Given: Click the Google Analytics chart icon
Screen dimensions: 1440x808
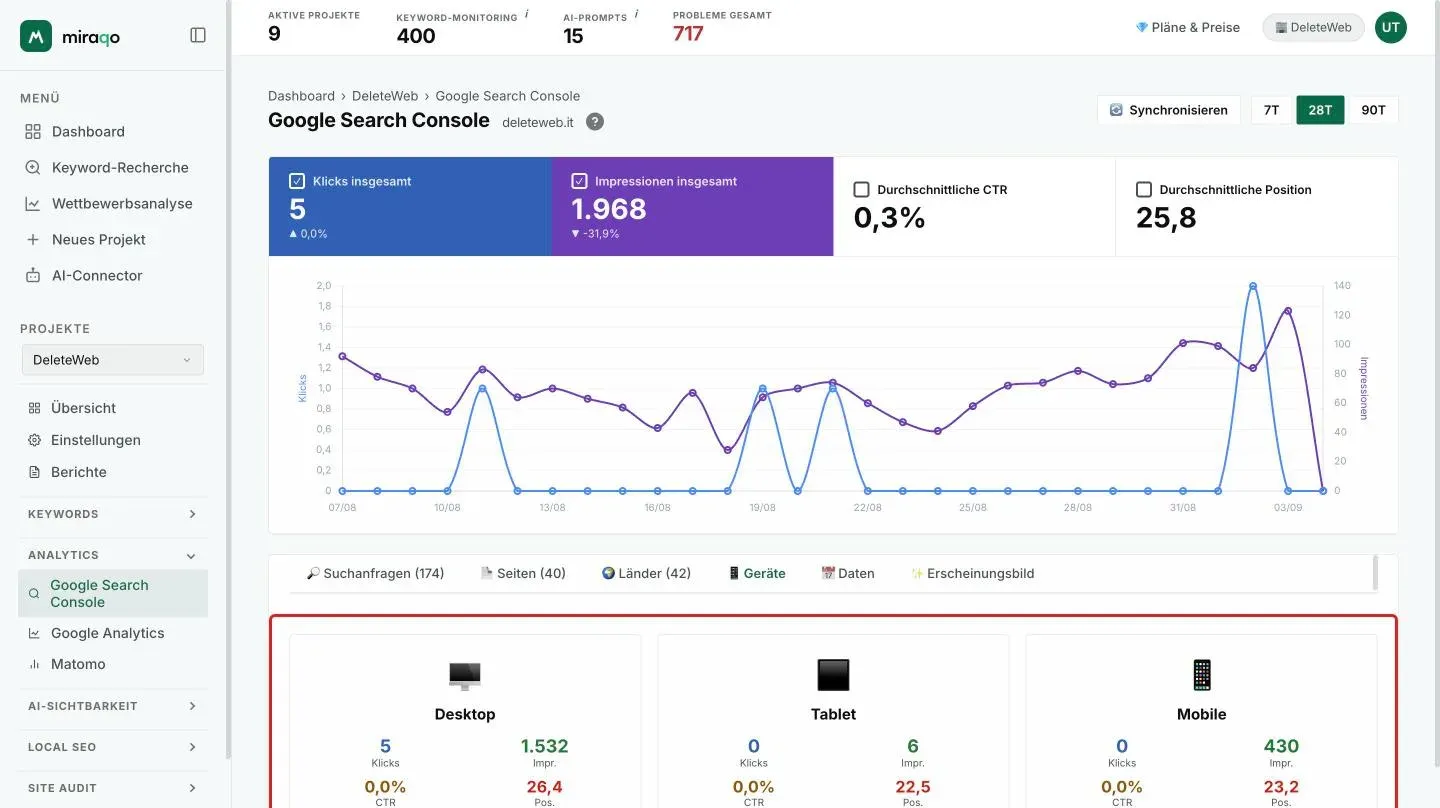Looking at the screenshot, I should (34, 633).
